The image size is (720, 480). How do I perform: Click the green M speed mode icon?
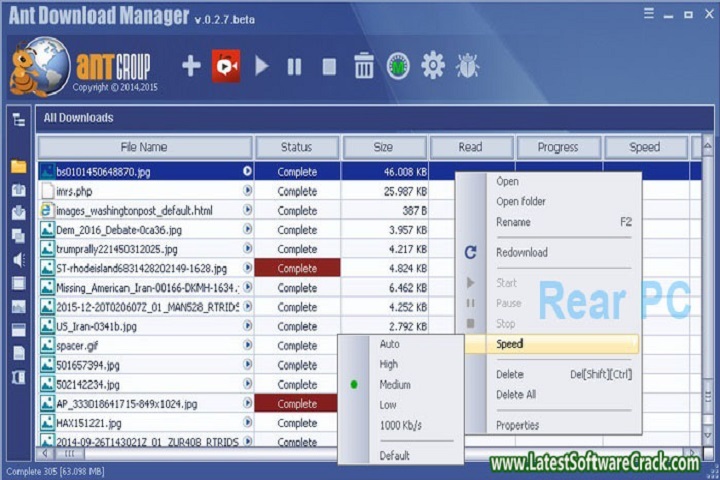pyautogui.click(x=398, y=67)
